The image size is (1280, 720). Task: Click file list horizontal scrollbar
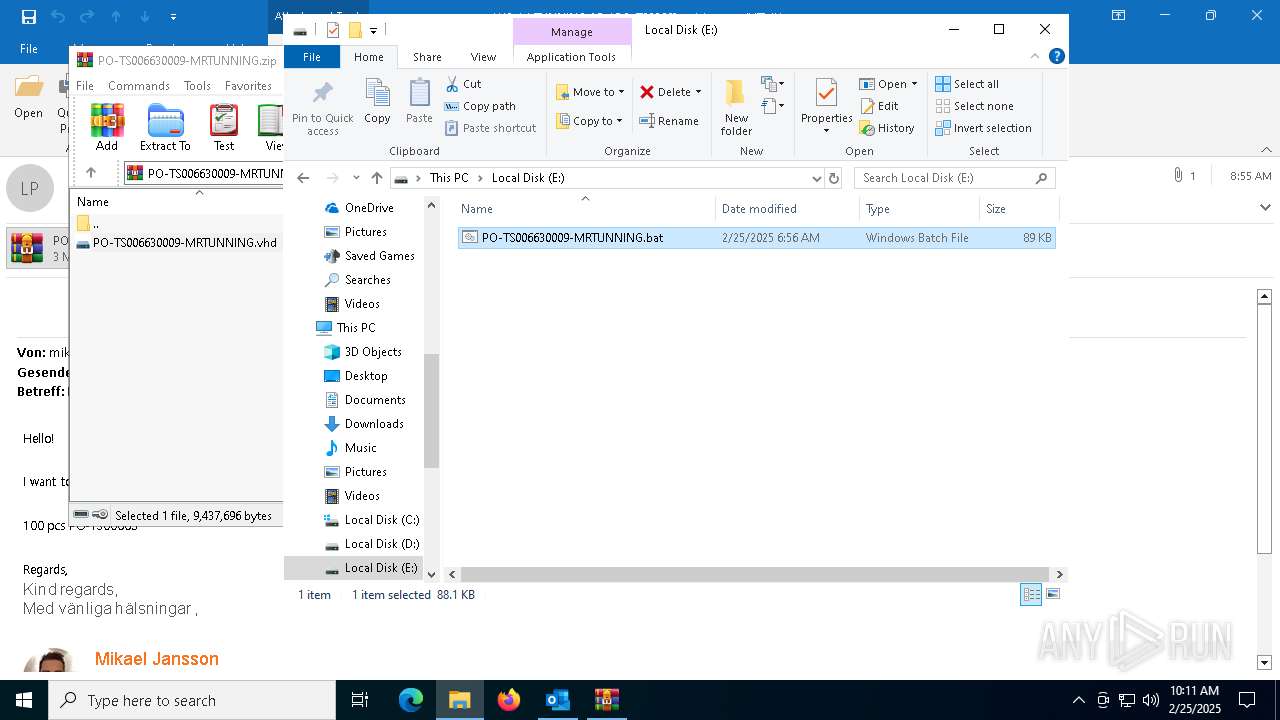pyautogui.click(x=755, y=574)
